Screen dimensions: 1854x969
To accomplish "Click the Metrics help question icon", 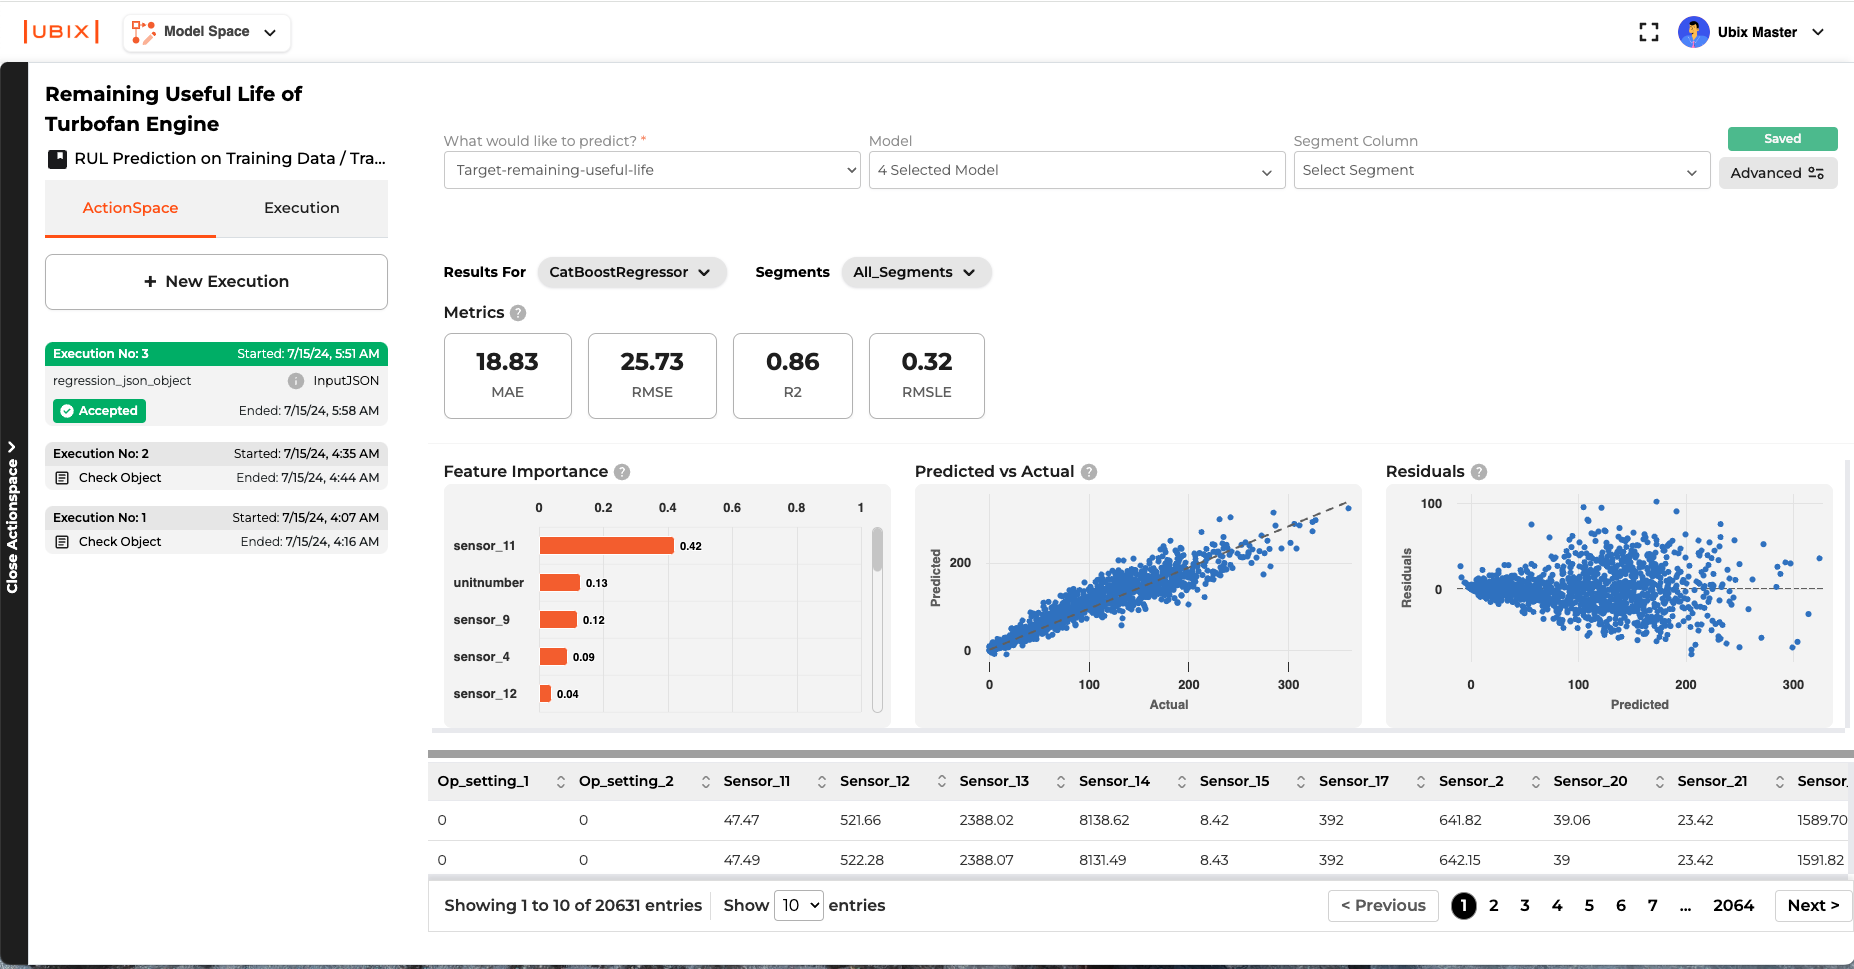I will click(x=518, y=313).
